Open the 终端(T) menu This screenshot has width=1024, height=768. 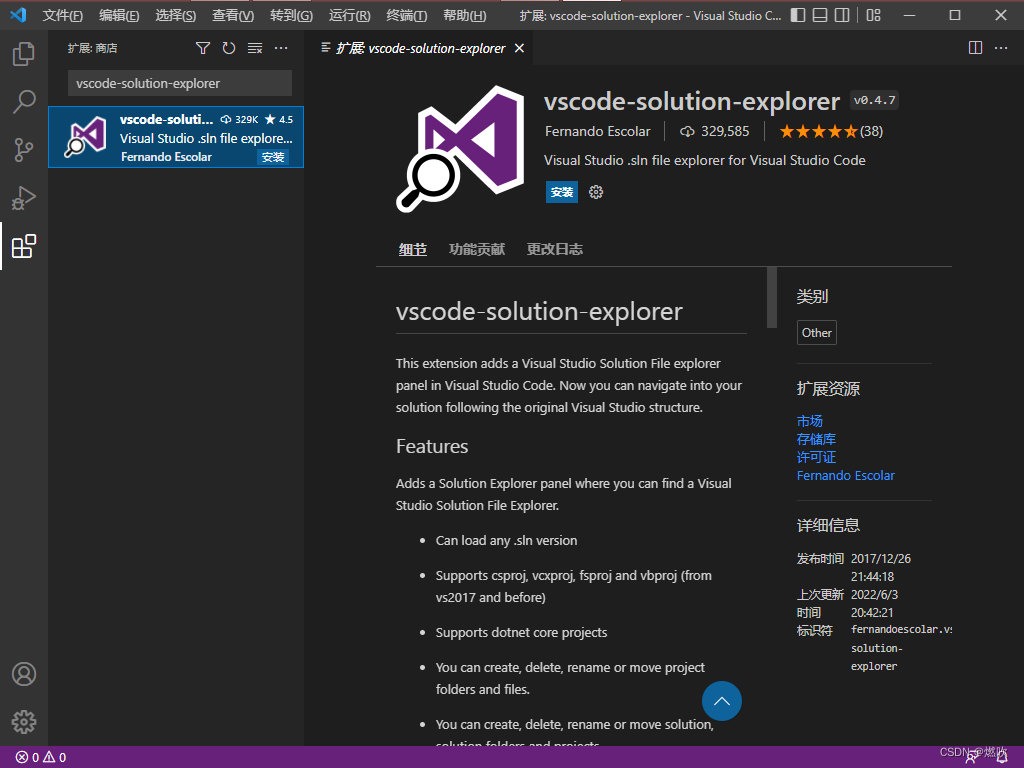[x=406, y=16]
